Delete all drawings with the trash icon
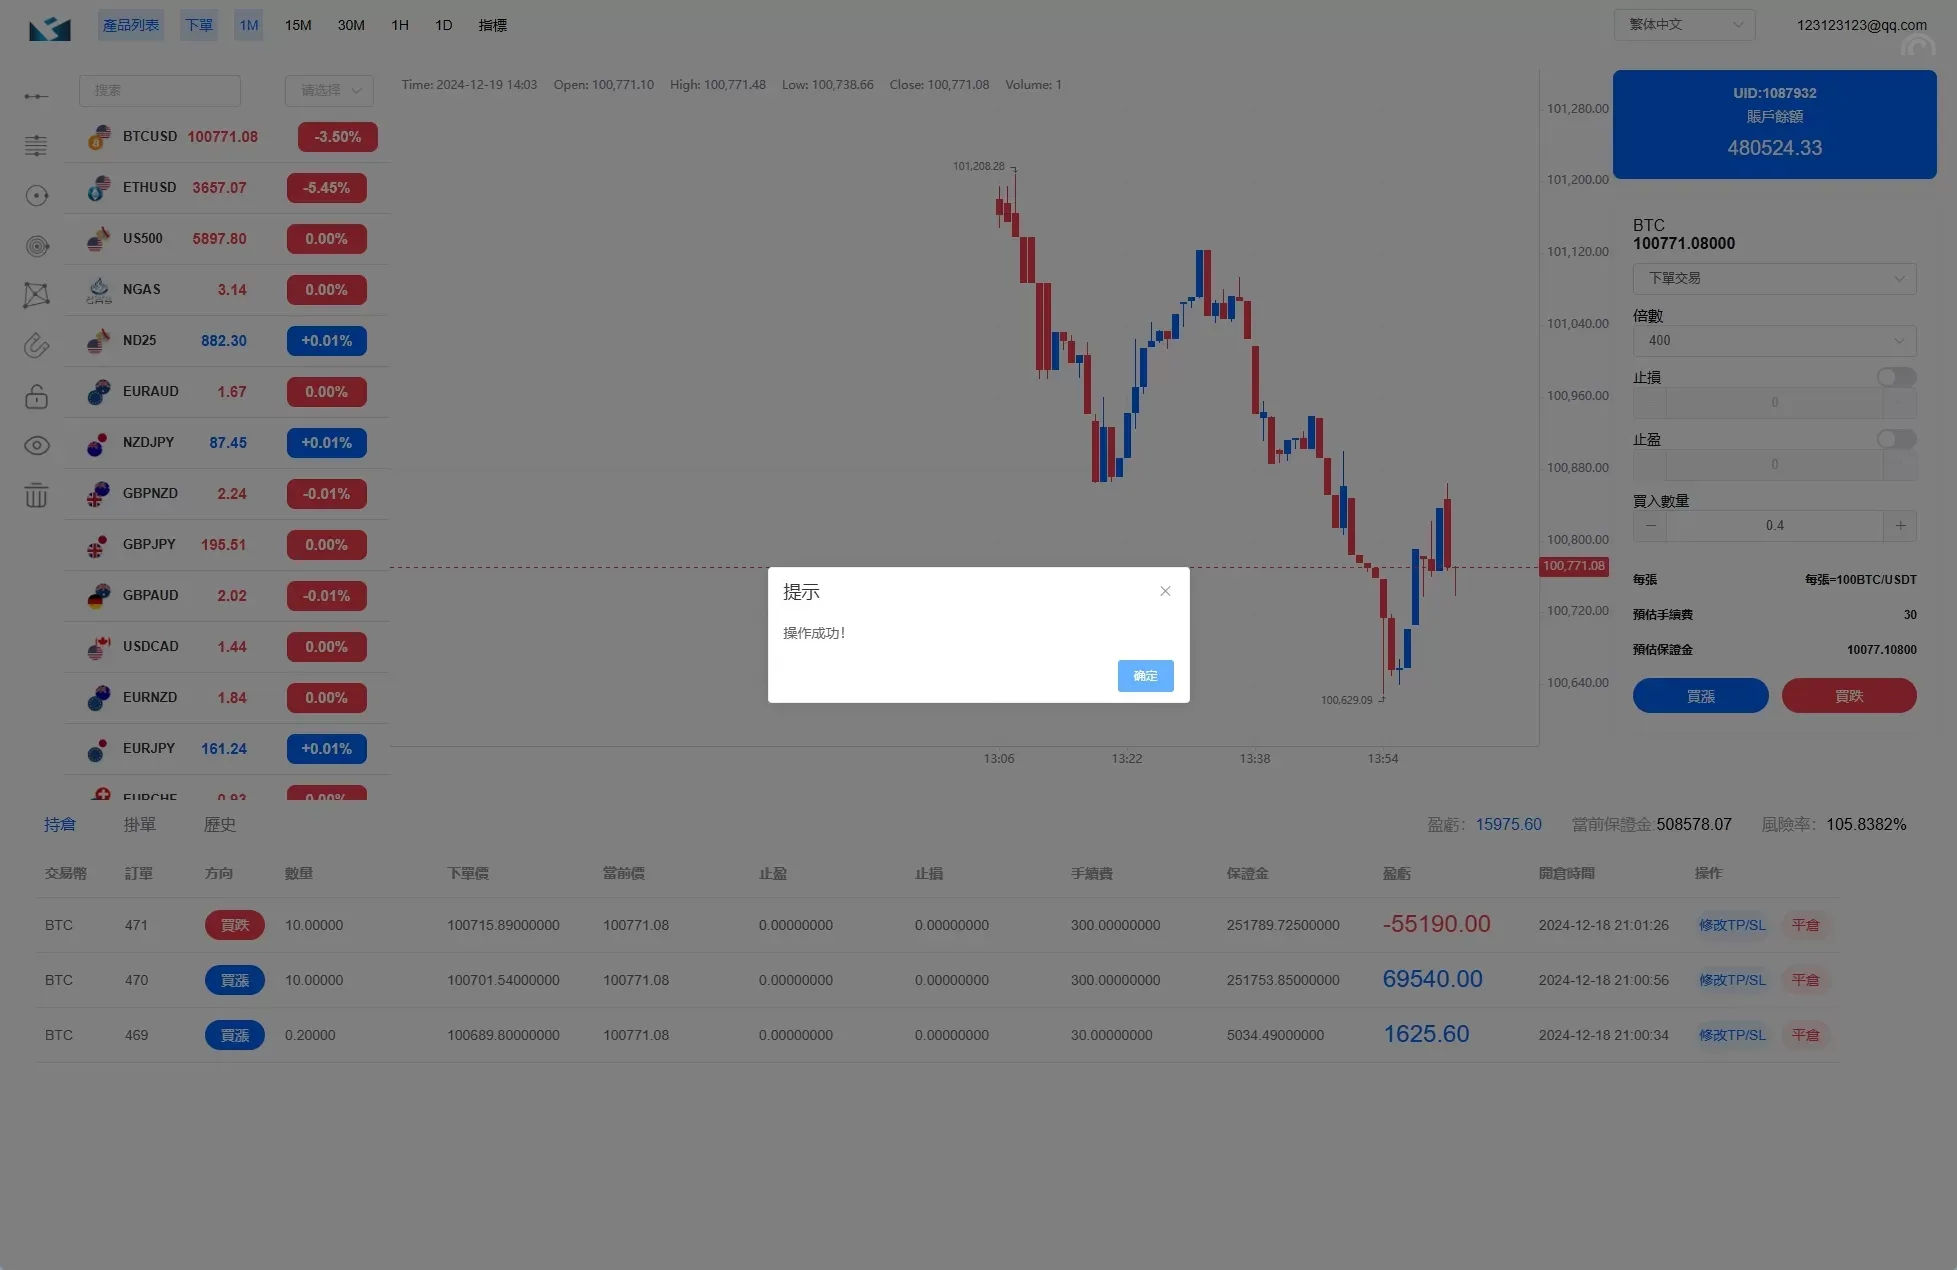The height and width of the screenshot is (1270, 1957). (36, 495)
